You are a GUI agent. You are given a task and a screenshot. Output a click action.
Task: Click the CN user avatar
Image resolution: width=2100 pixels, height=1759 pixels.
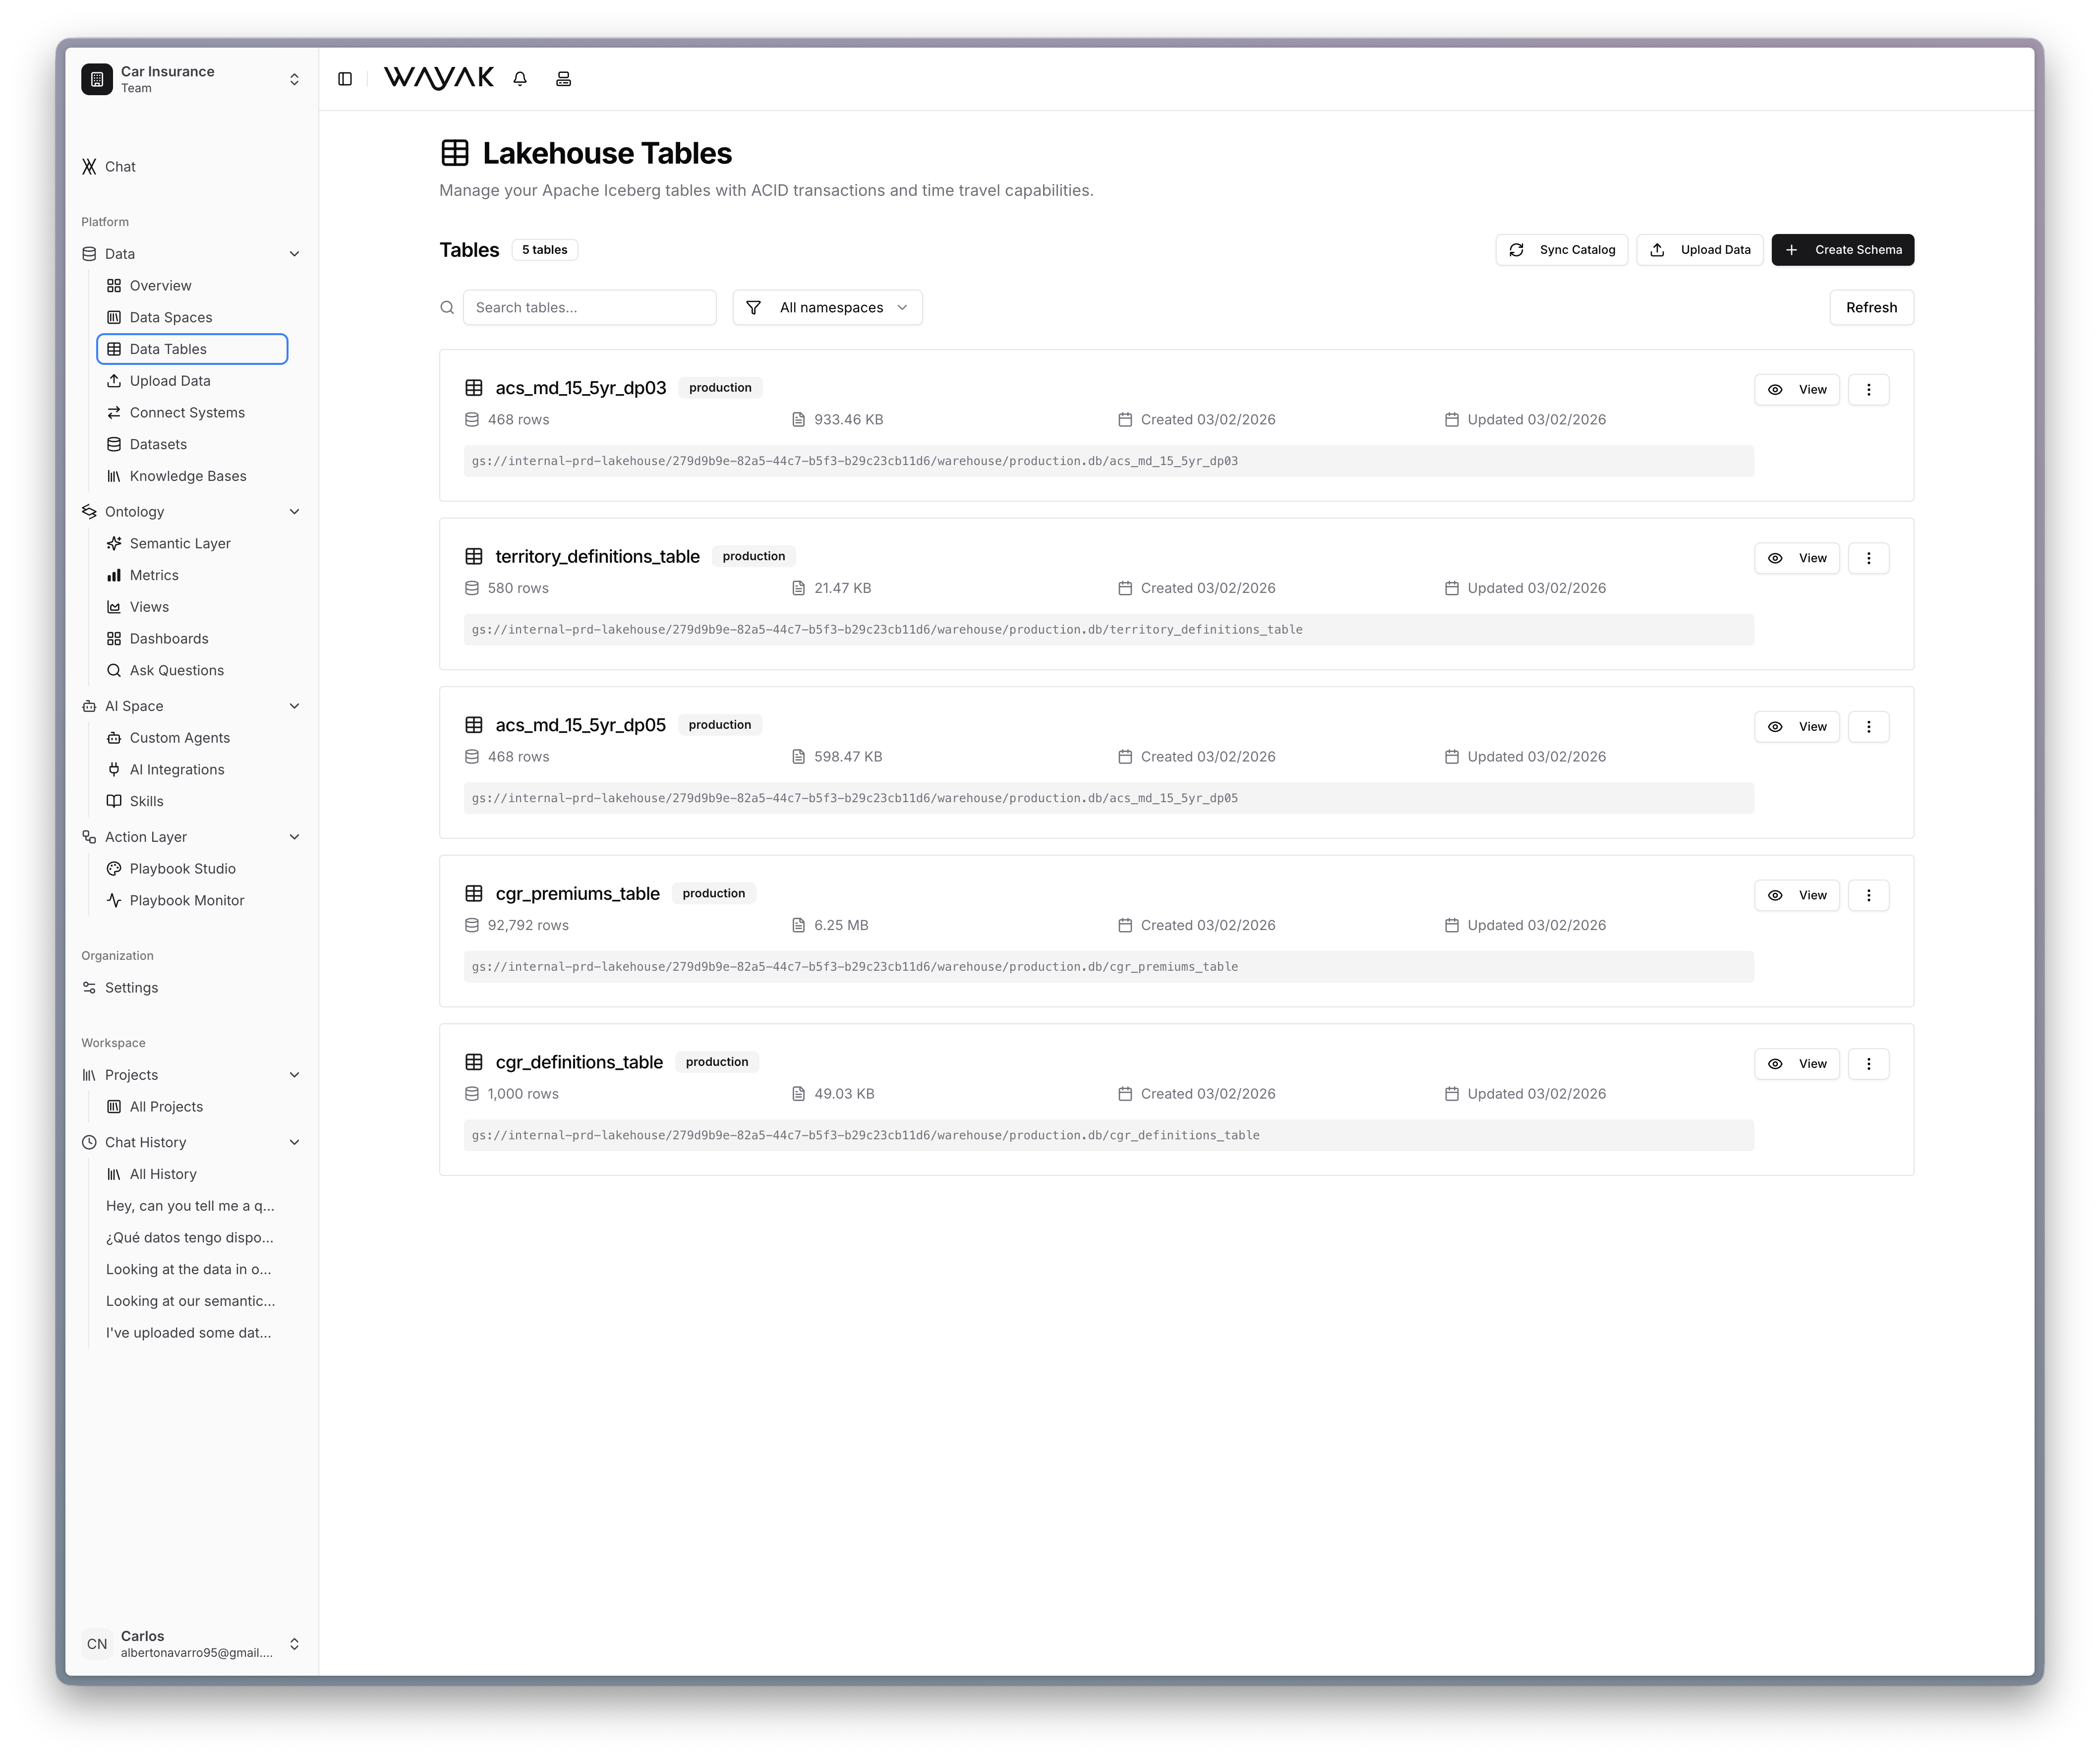click(97, 1644)
